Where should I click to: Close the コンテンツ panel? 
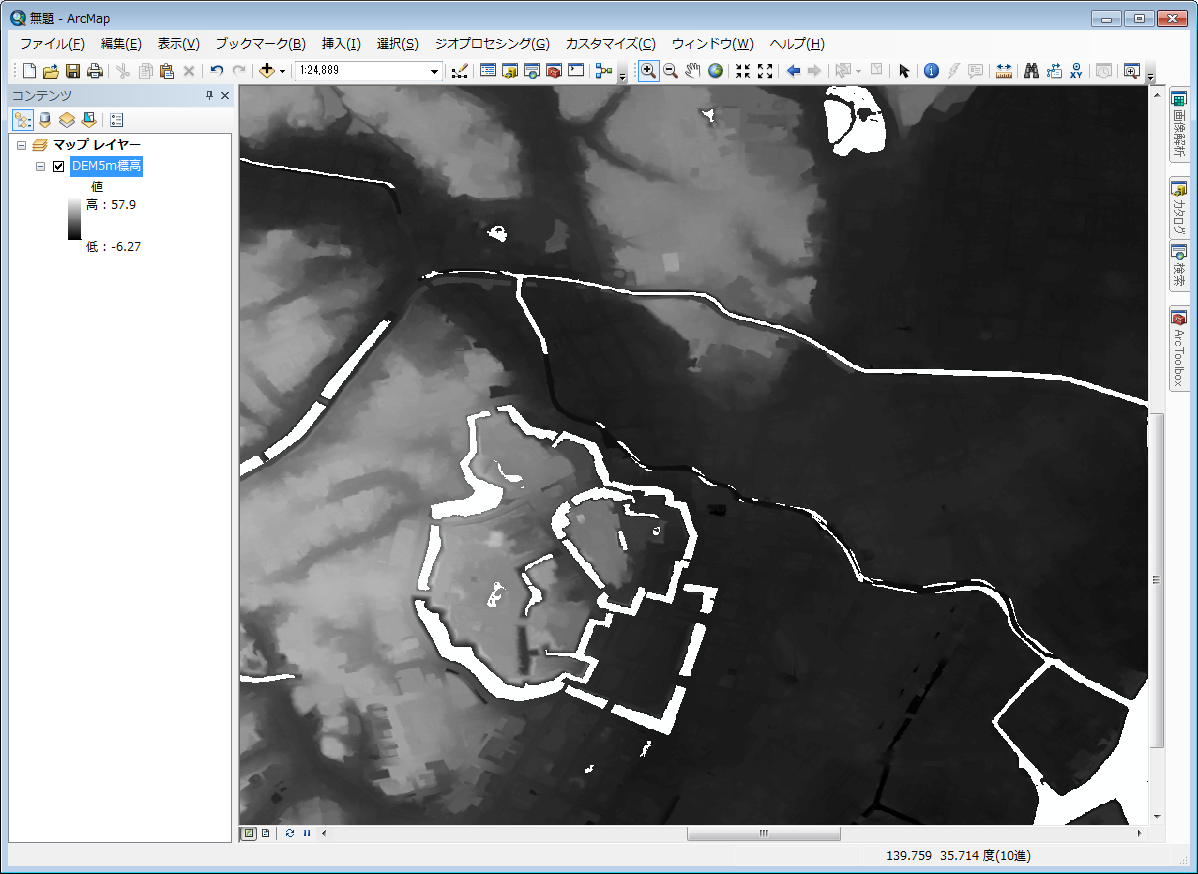pos(225,95)
